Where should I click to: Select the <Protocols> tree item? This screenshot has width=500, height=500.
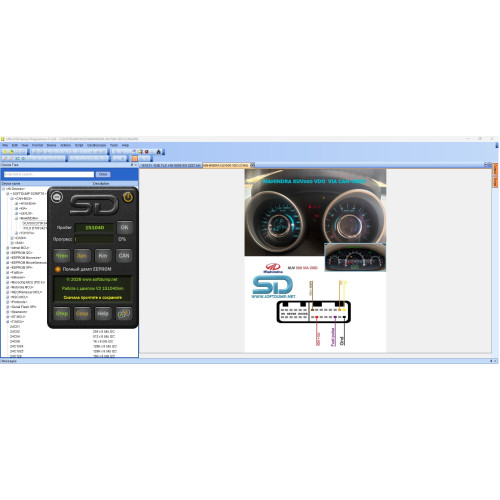[19, 302]
